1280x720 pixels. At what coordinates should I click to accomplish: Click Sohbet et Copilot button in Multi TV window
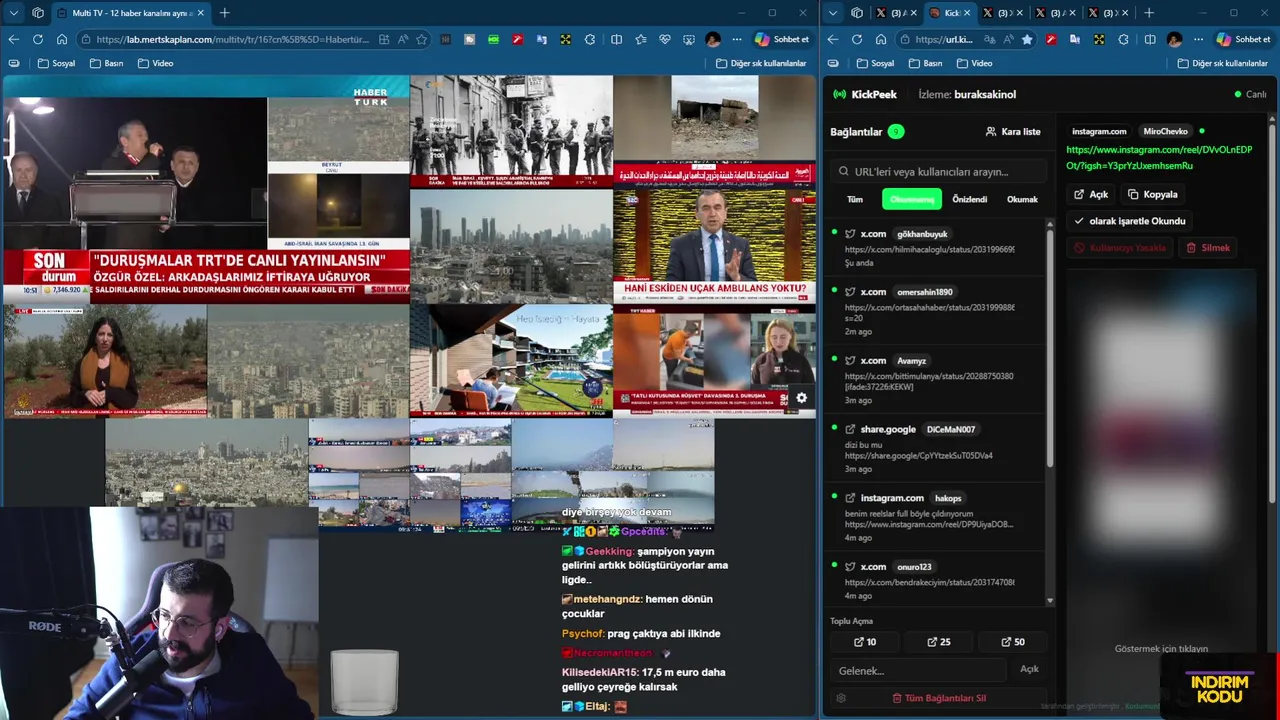(x=782, y=39)
